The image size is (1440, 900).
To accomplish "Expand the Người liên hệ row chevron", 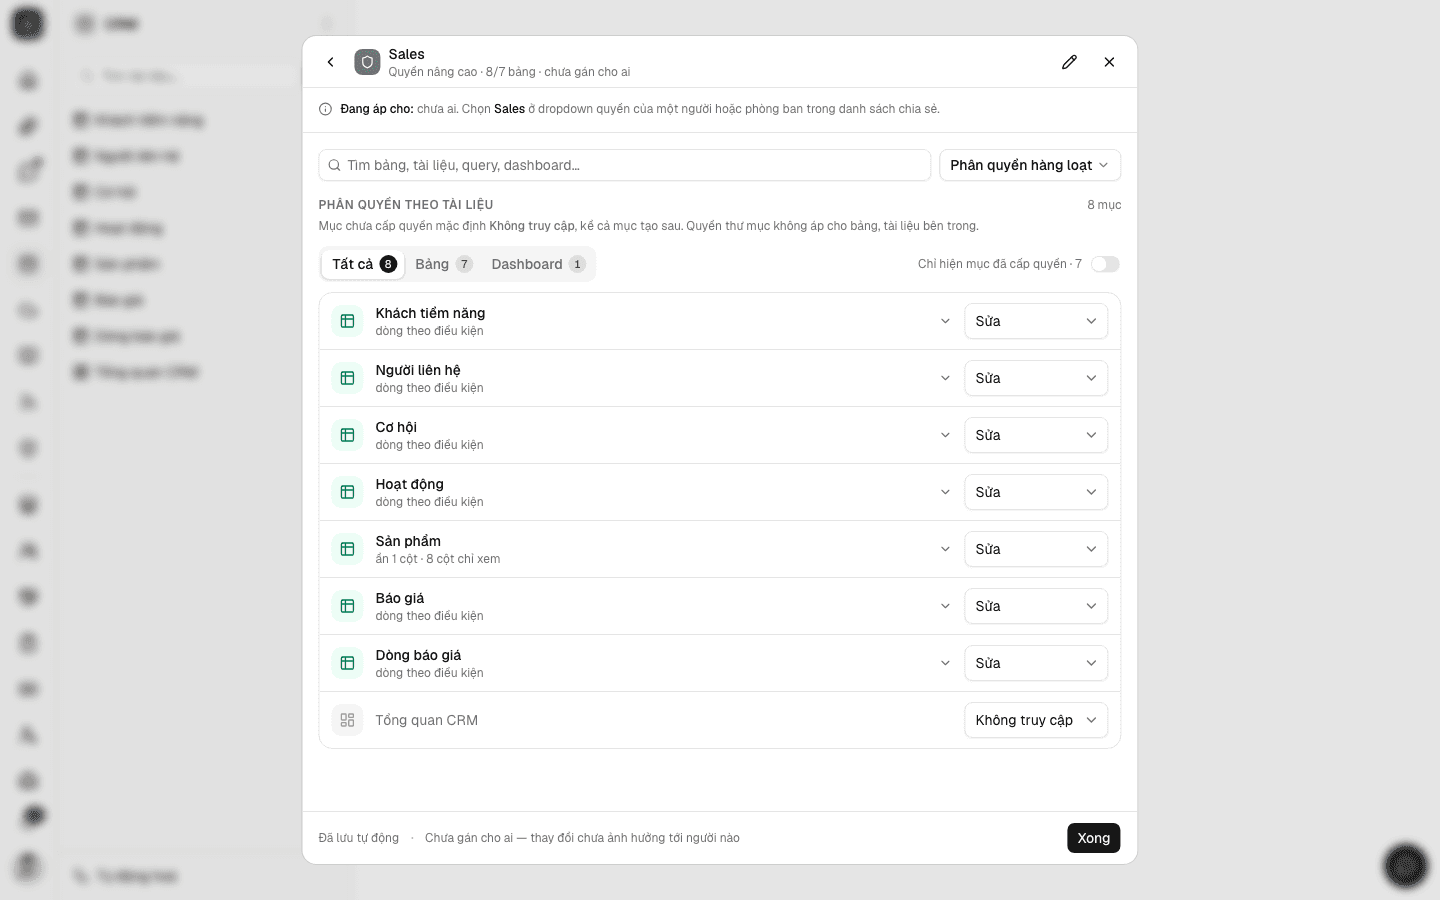I will (x=945, y=378).
